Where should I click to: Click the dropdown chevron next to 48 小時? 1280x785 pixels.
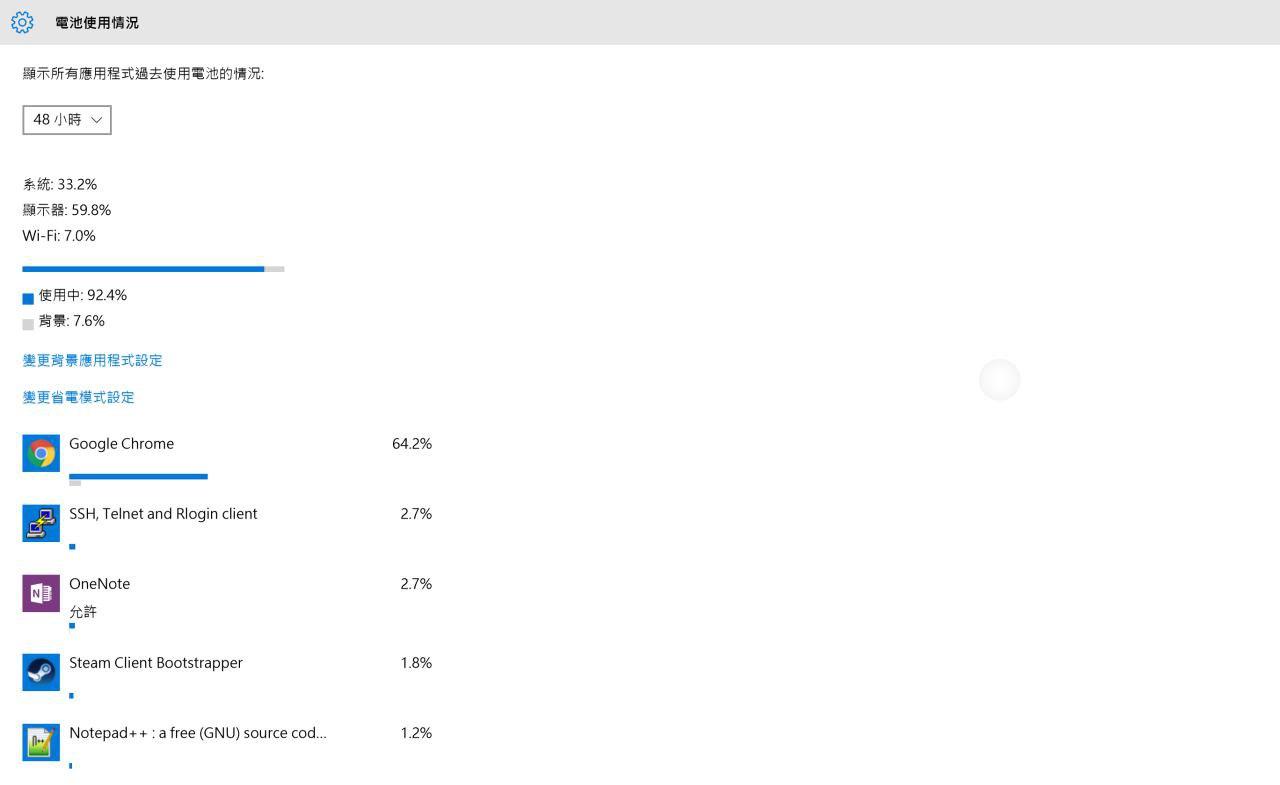pos(97,120)
